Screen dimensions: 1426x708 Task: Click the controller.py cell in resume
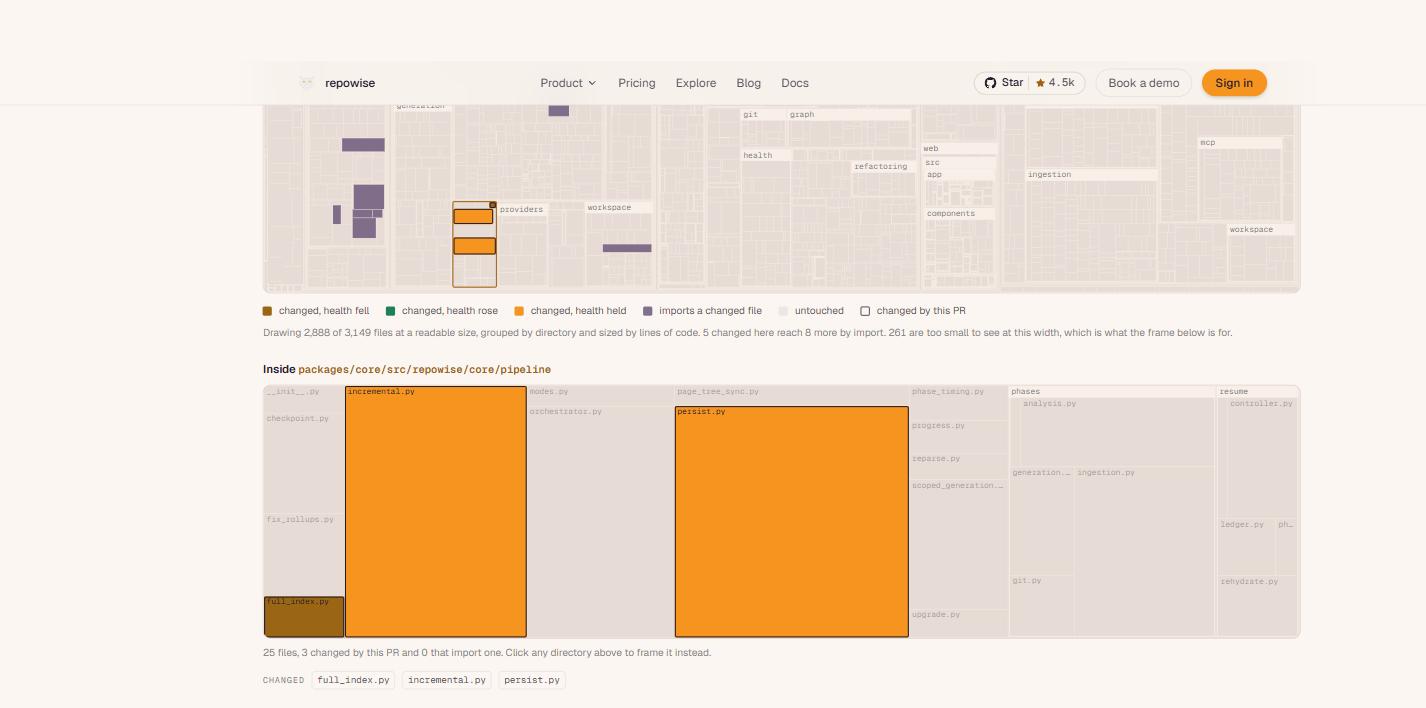[1262, 457]
